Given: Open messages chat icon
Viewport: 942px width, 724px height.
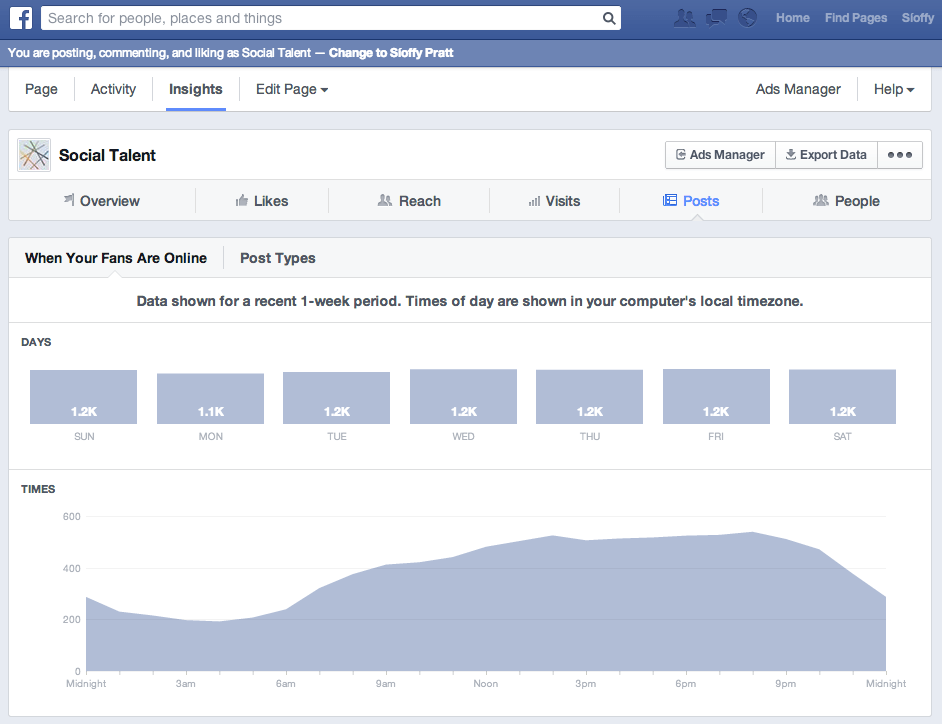Looking at the screenshot, I should [x=716, y=18].
